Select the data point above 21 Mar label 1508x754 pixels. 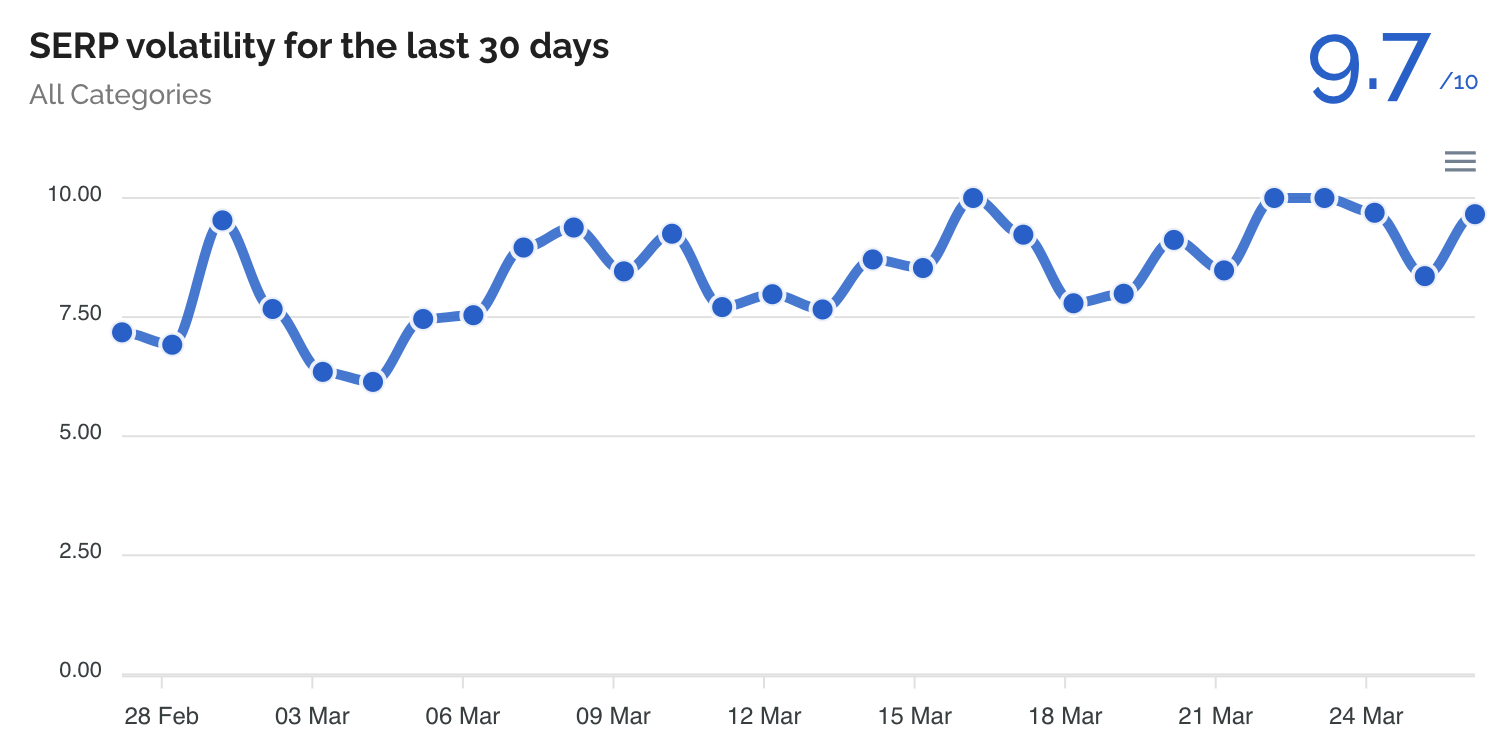click(1224, 270)
